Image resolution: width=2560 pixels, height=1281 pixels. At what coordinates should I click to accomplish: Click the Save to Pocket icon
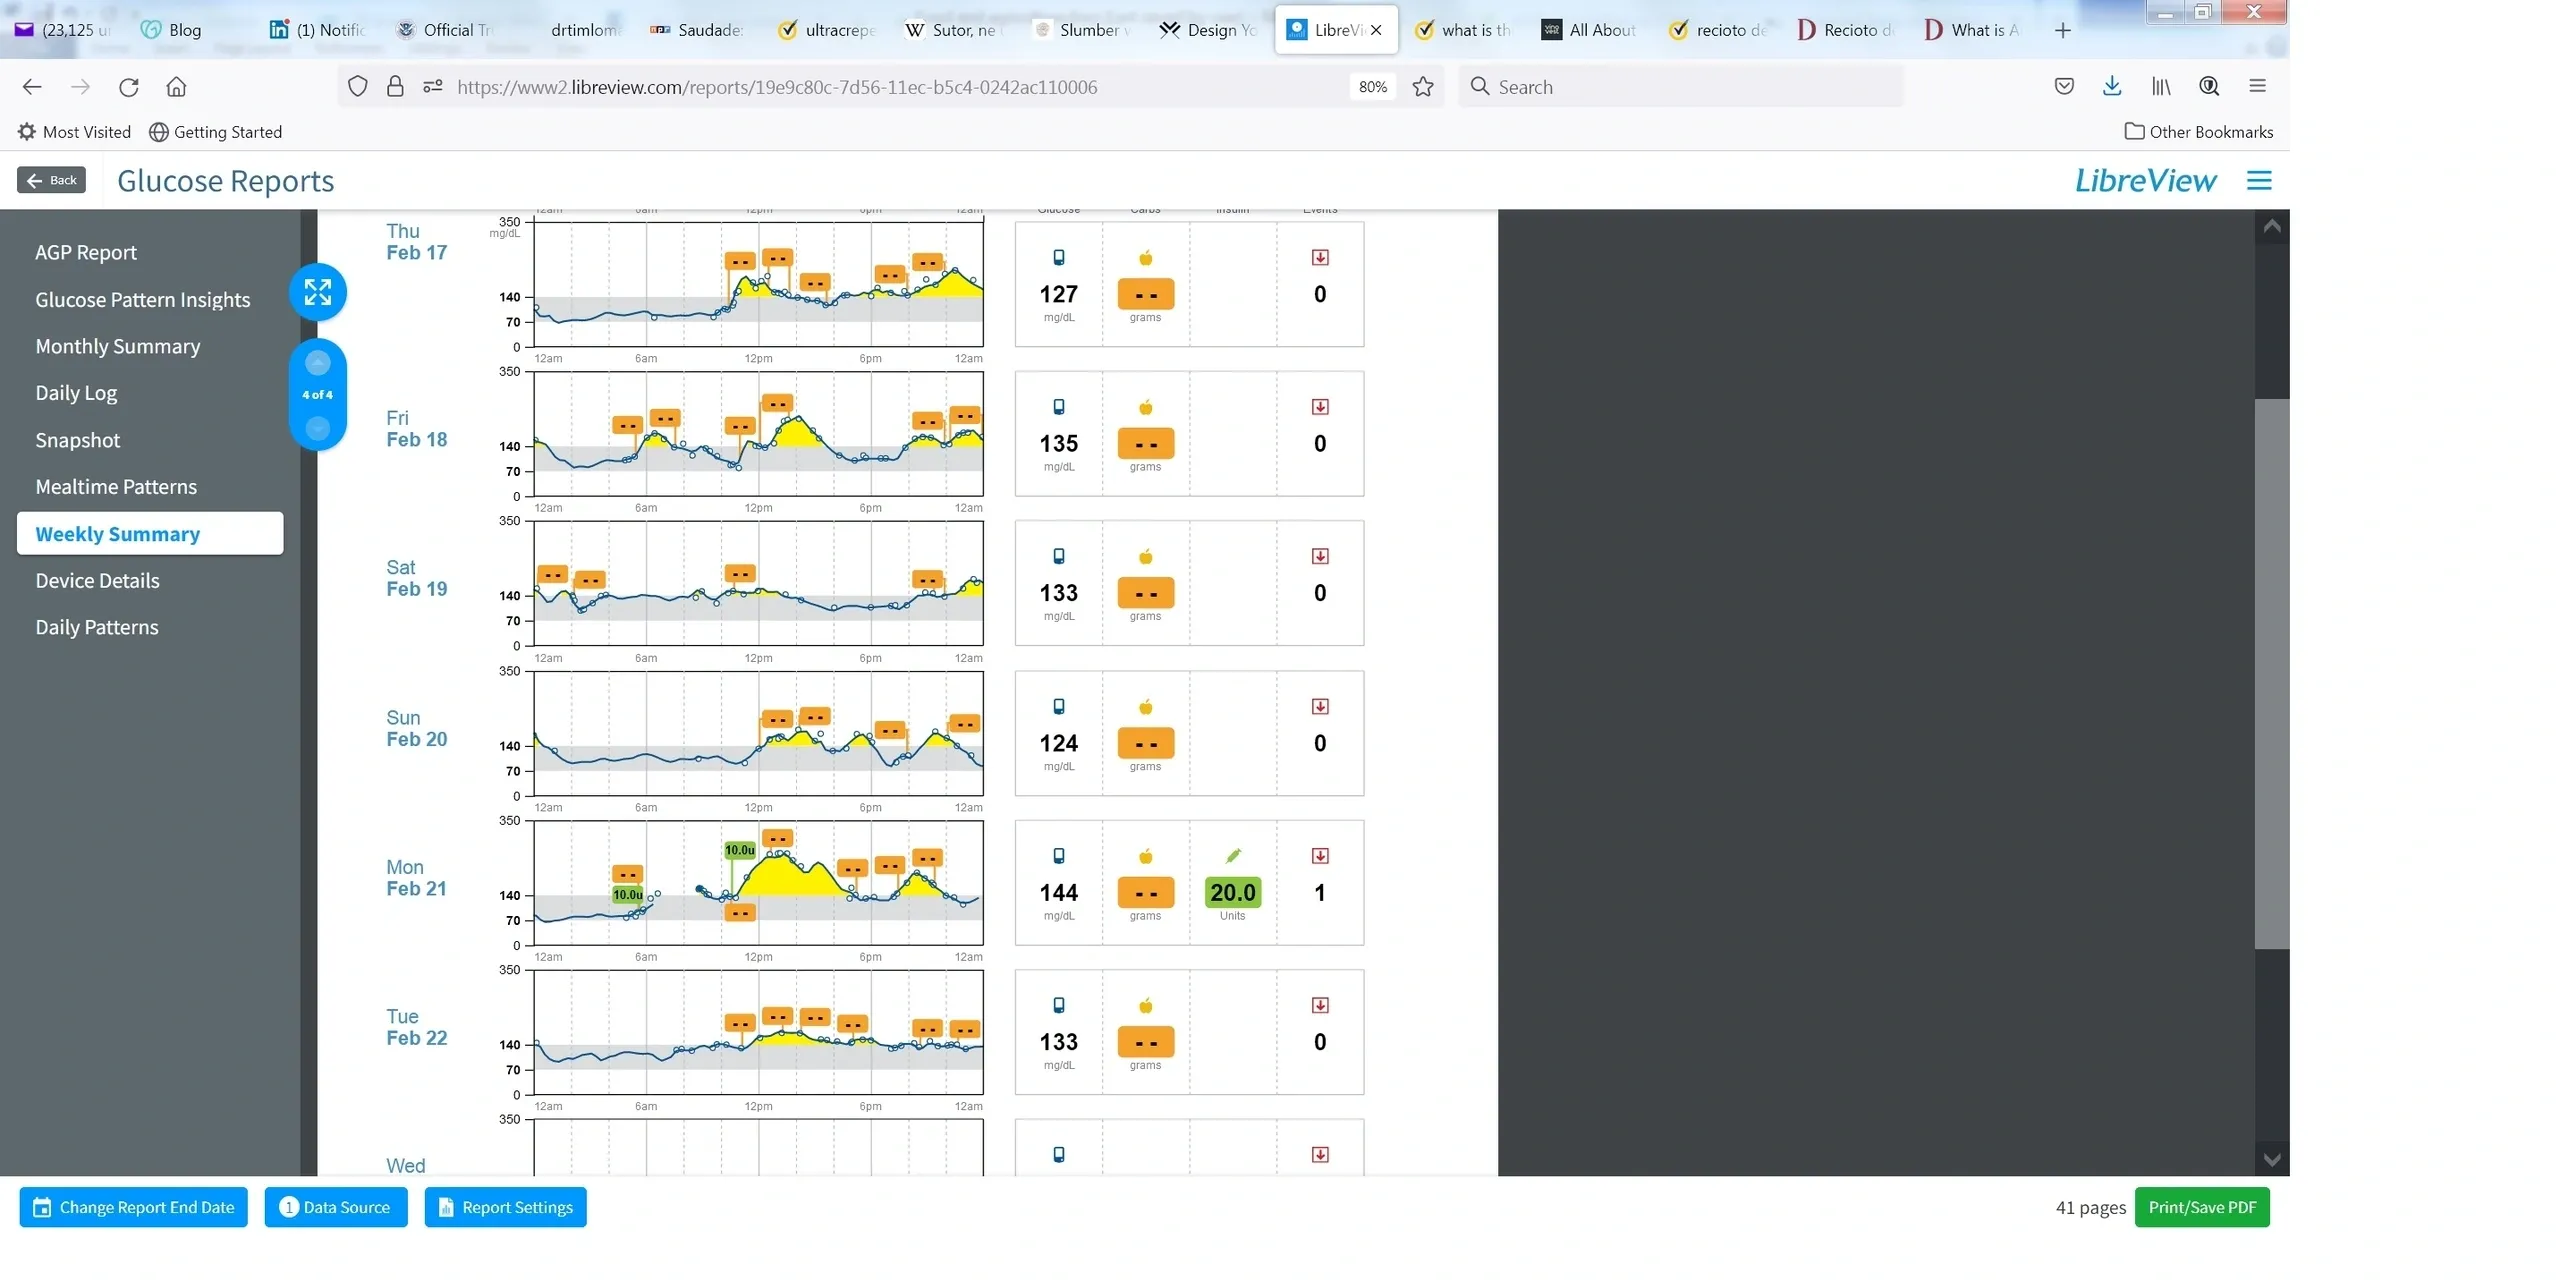(2063, 87)
